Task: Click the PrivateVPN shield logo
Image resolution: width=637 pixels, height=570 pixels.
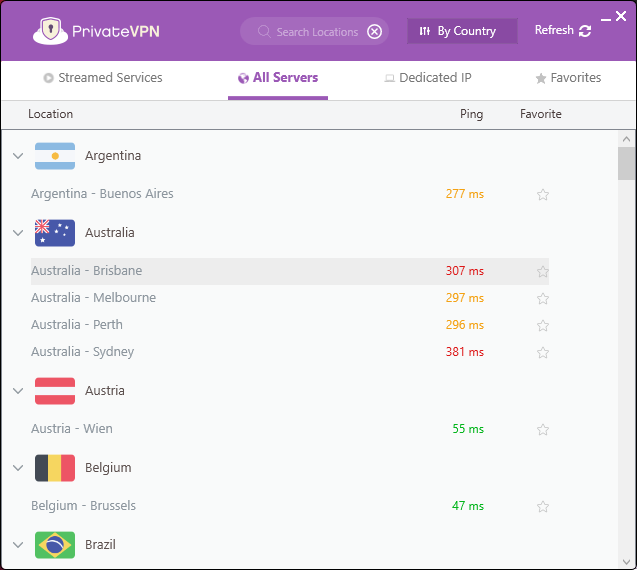Action: tap(50, 31)
